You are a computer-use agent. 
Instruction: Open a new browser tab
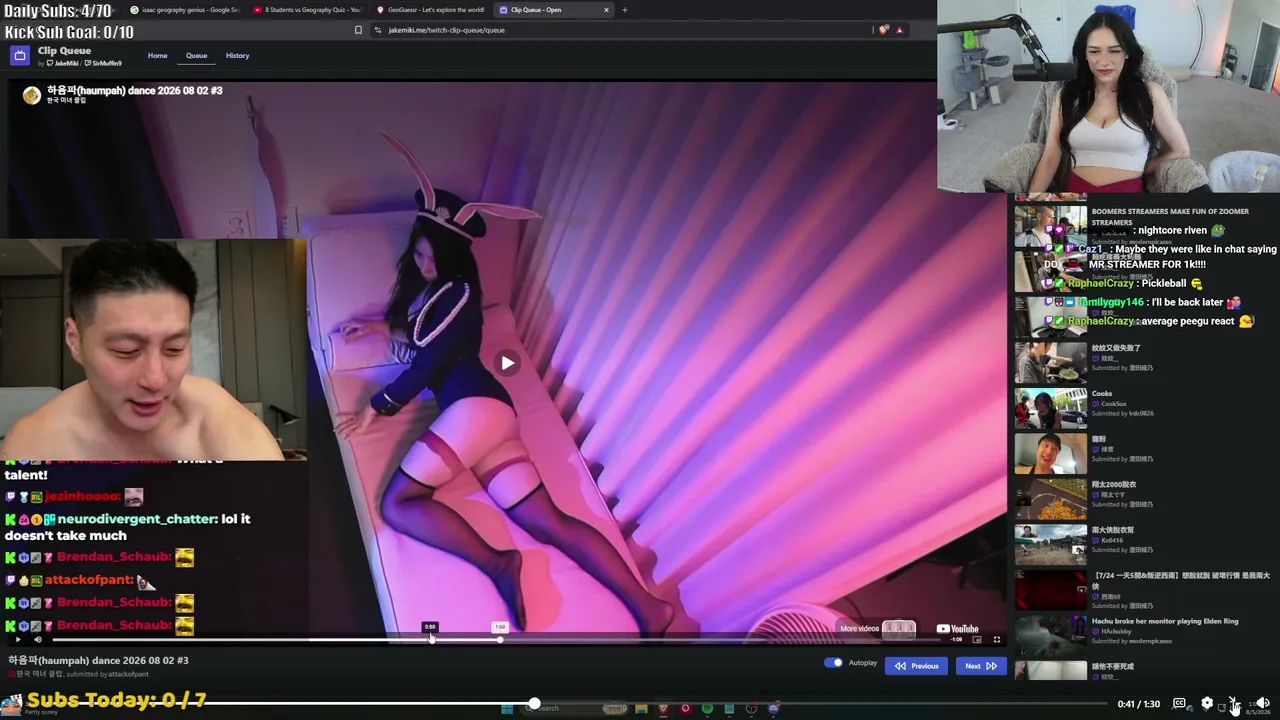click(625, 10)
